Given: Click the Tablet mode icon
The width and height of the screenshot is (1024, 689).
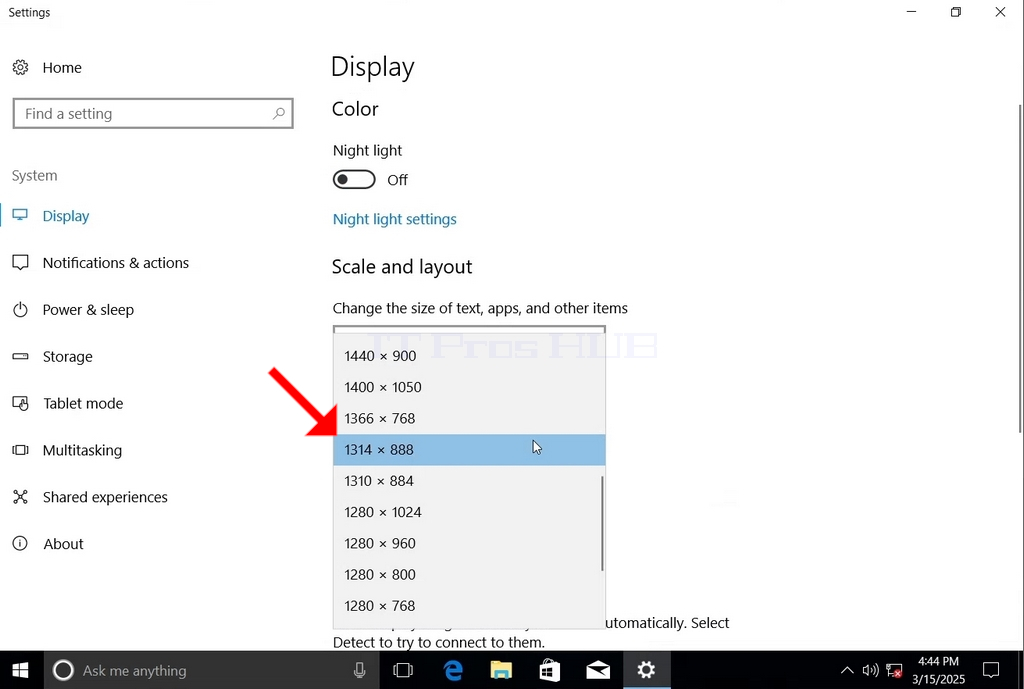Looking at the screenshot, I should point(20,404).
